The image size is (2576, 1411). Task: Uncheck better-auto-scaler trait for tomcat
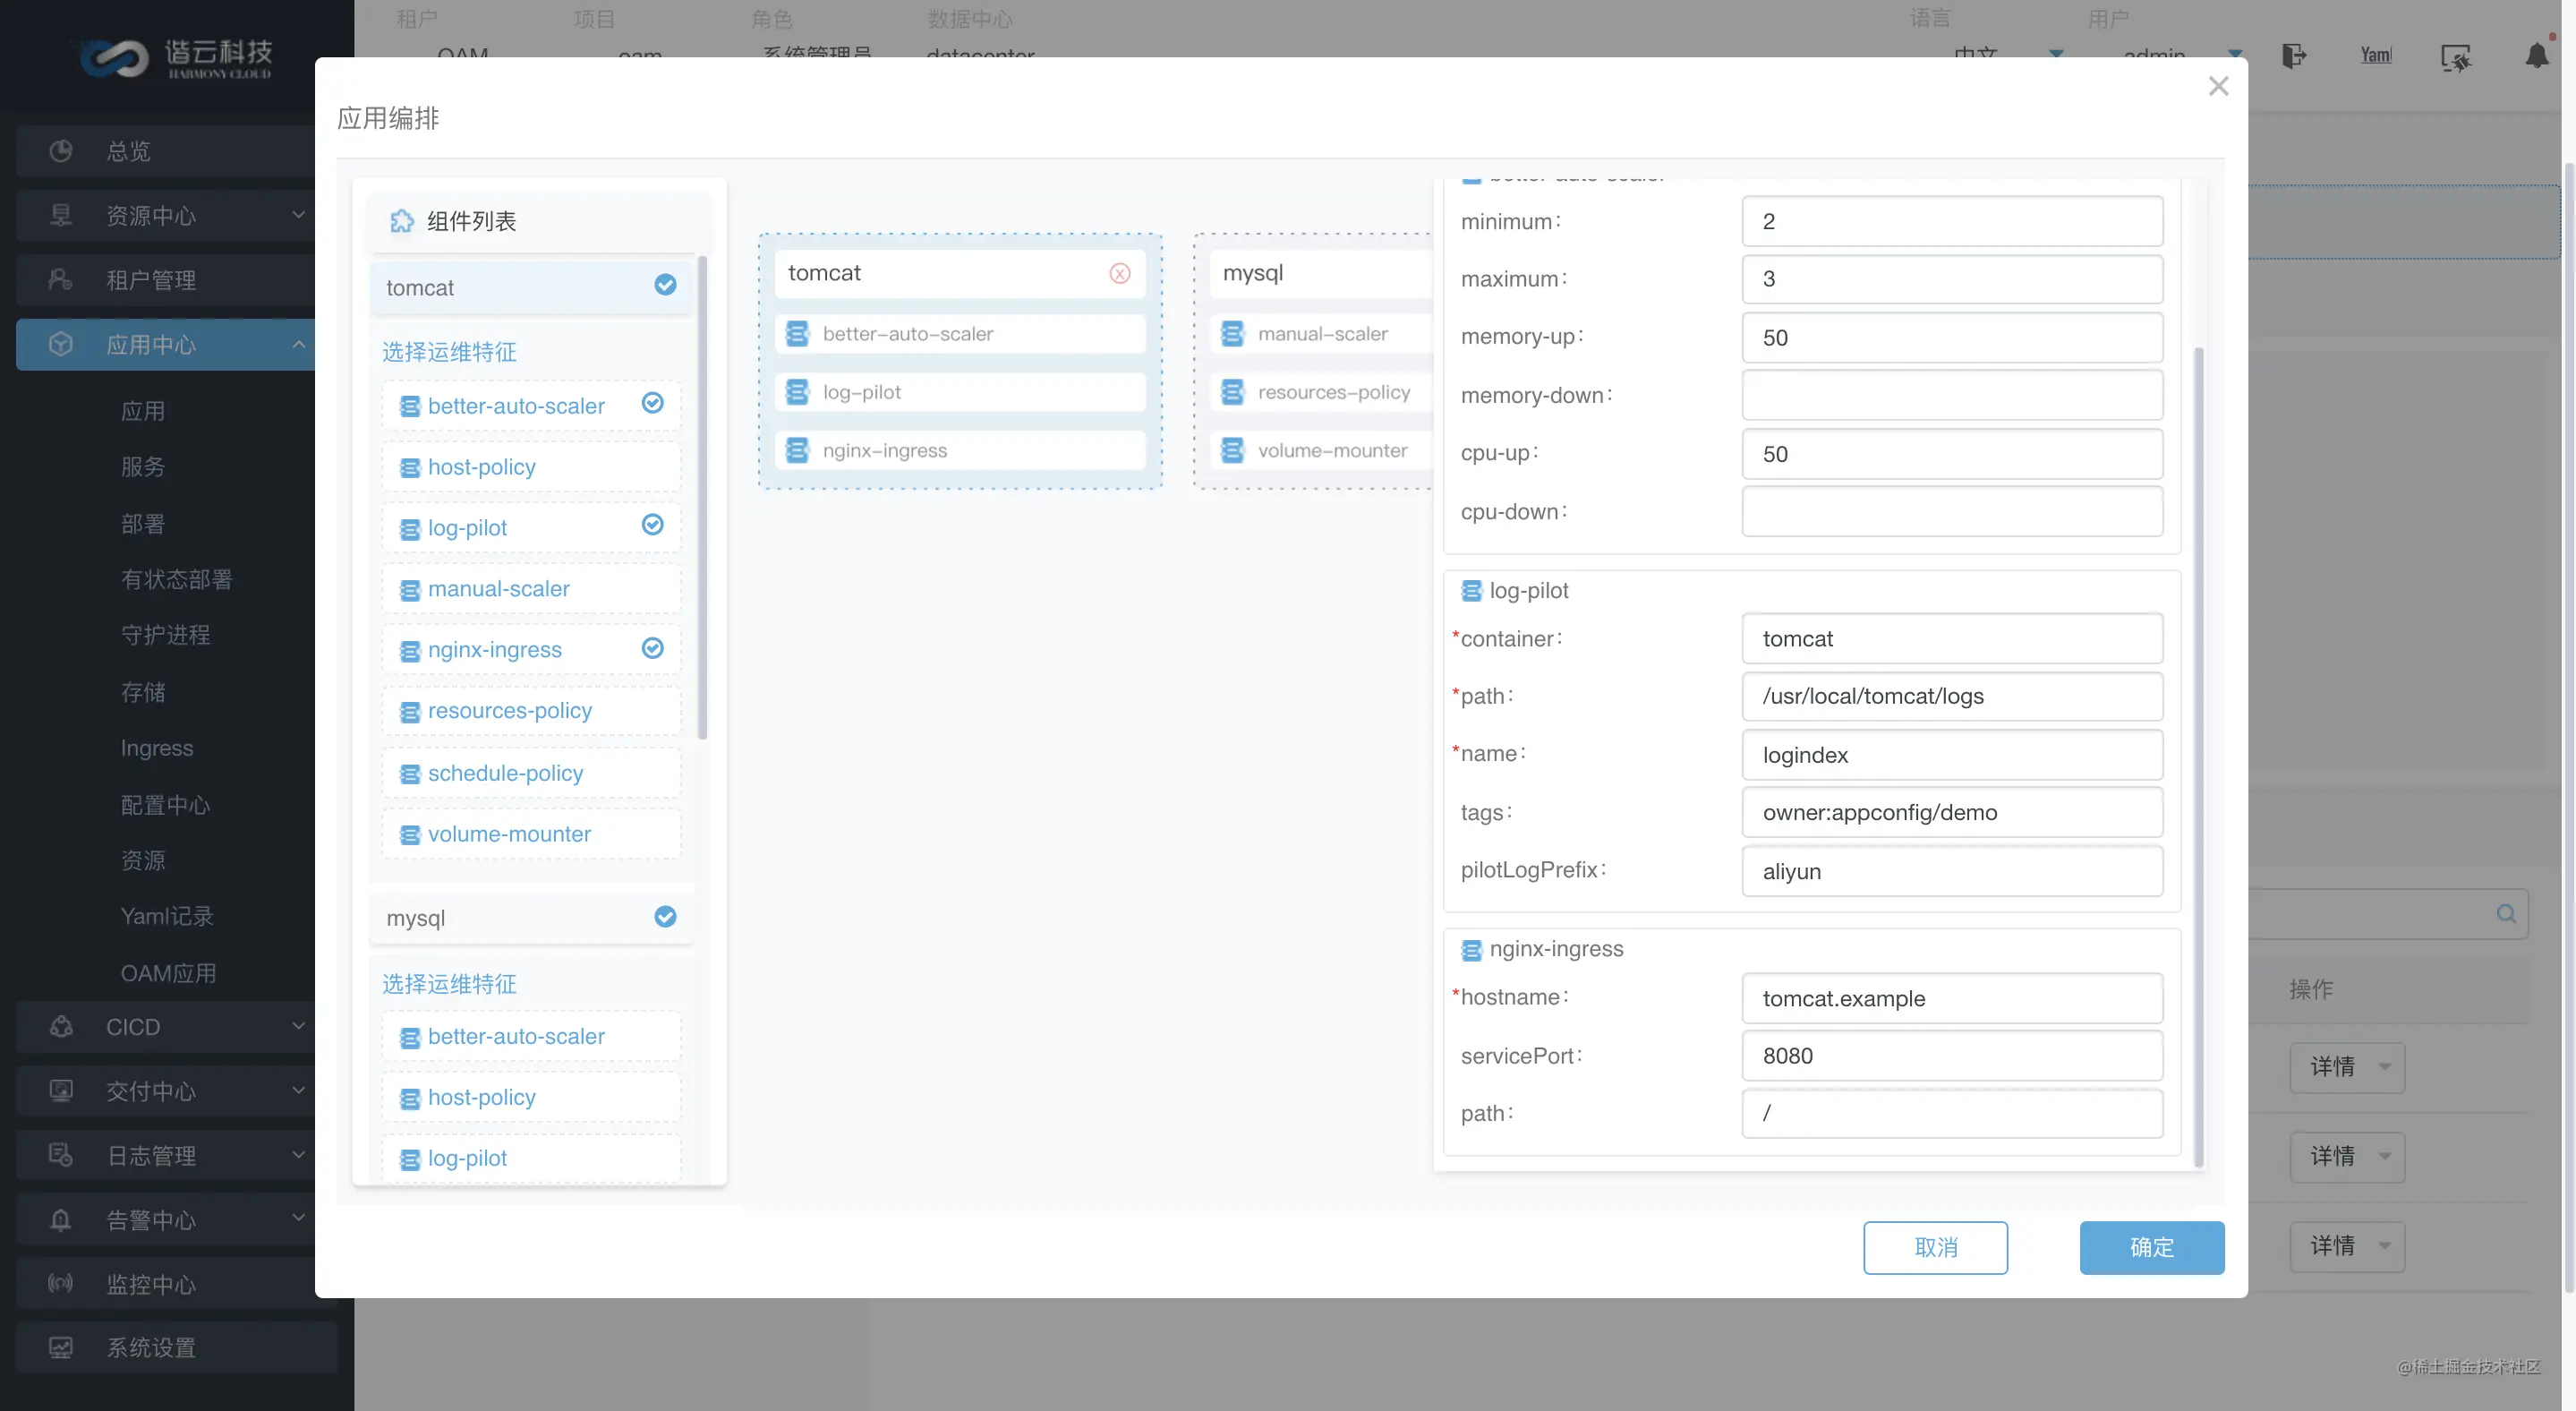pos(652,403)
